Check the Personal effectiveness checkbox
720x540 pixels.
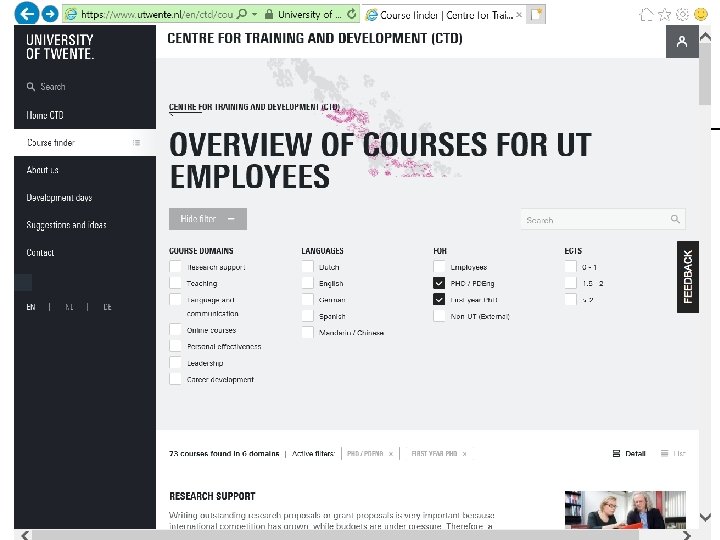click(x=175, y=346)
